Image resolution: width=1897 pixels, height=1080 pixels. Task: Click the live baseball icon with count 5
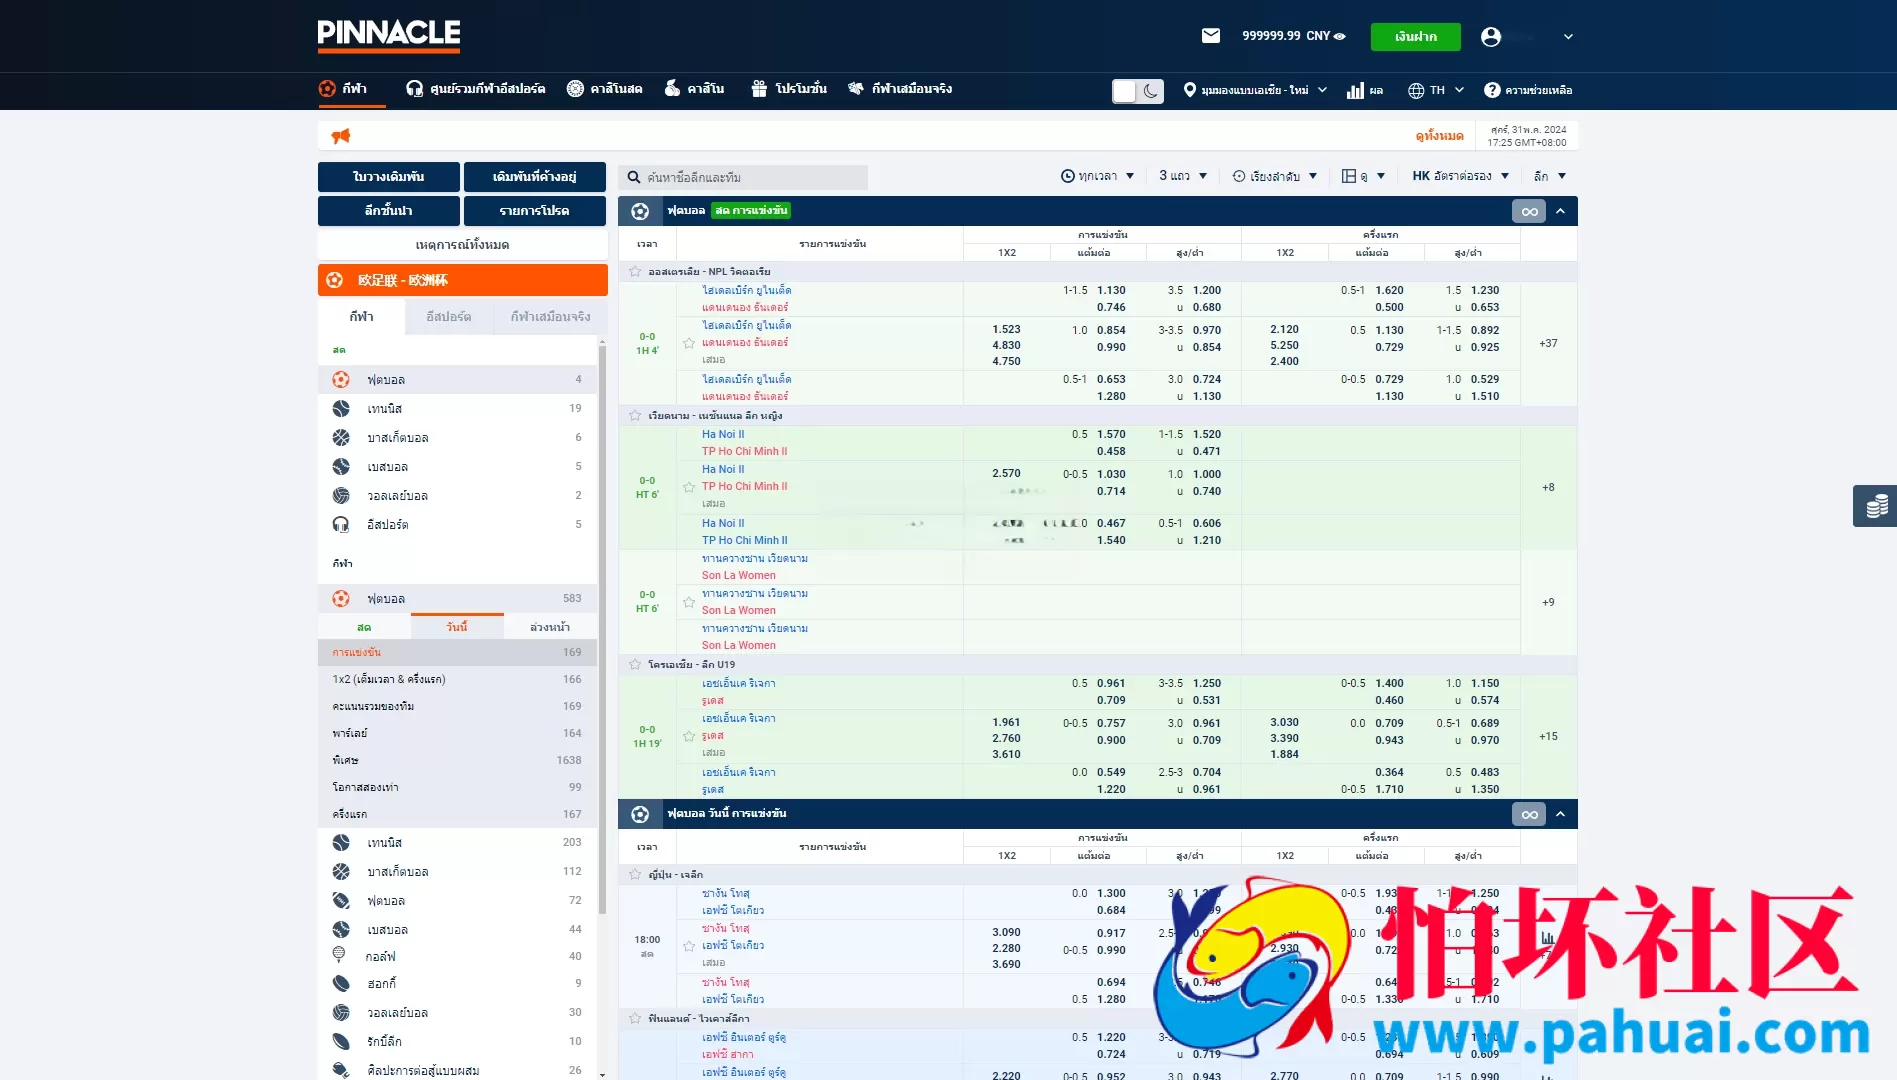(x=341, y=466)
